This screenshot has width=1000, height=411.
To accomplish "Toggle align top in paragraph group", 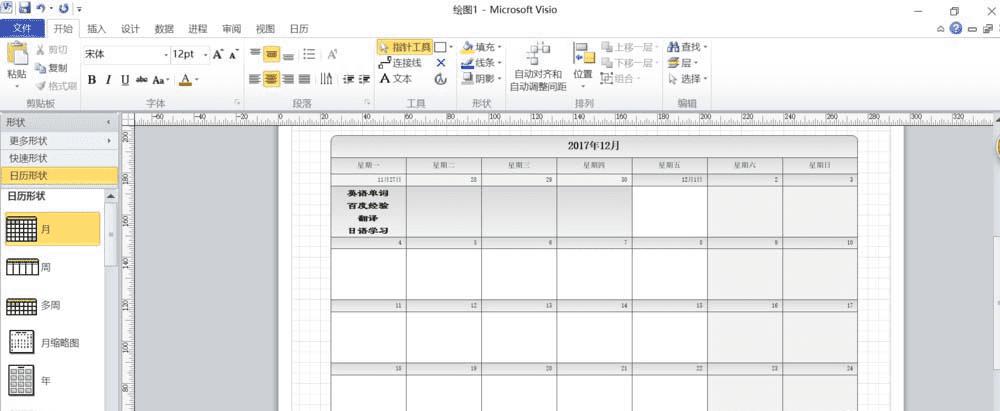I will click(x=255, y=54).
